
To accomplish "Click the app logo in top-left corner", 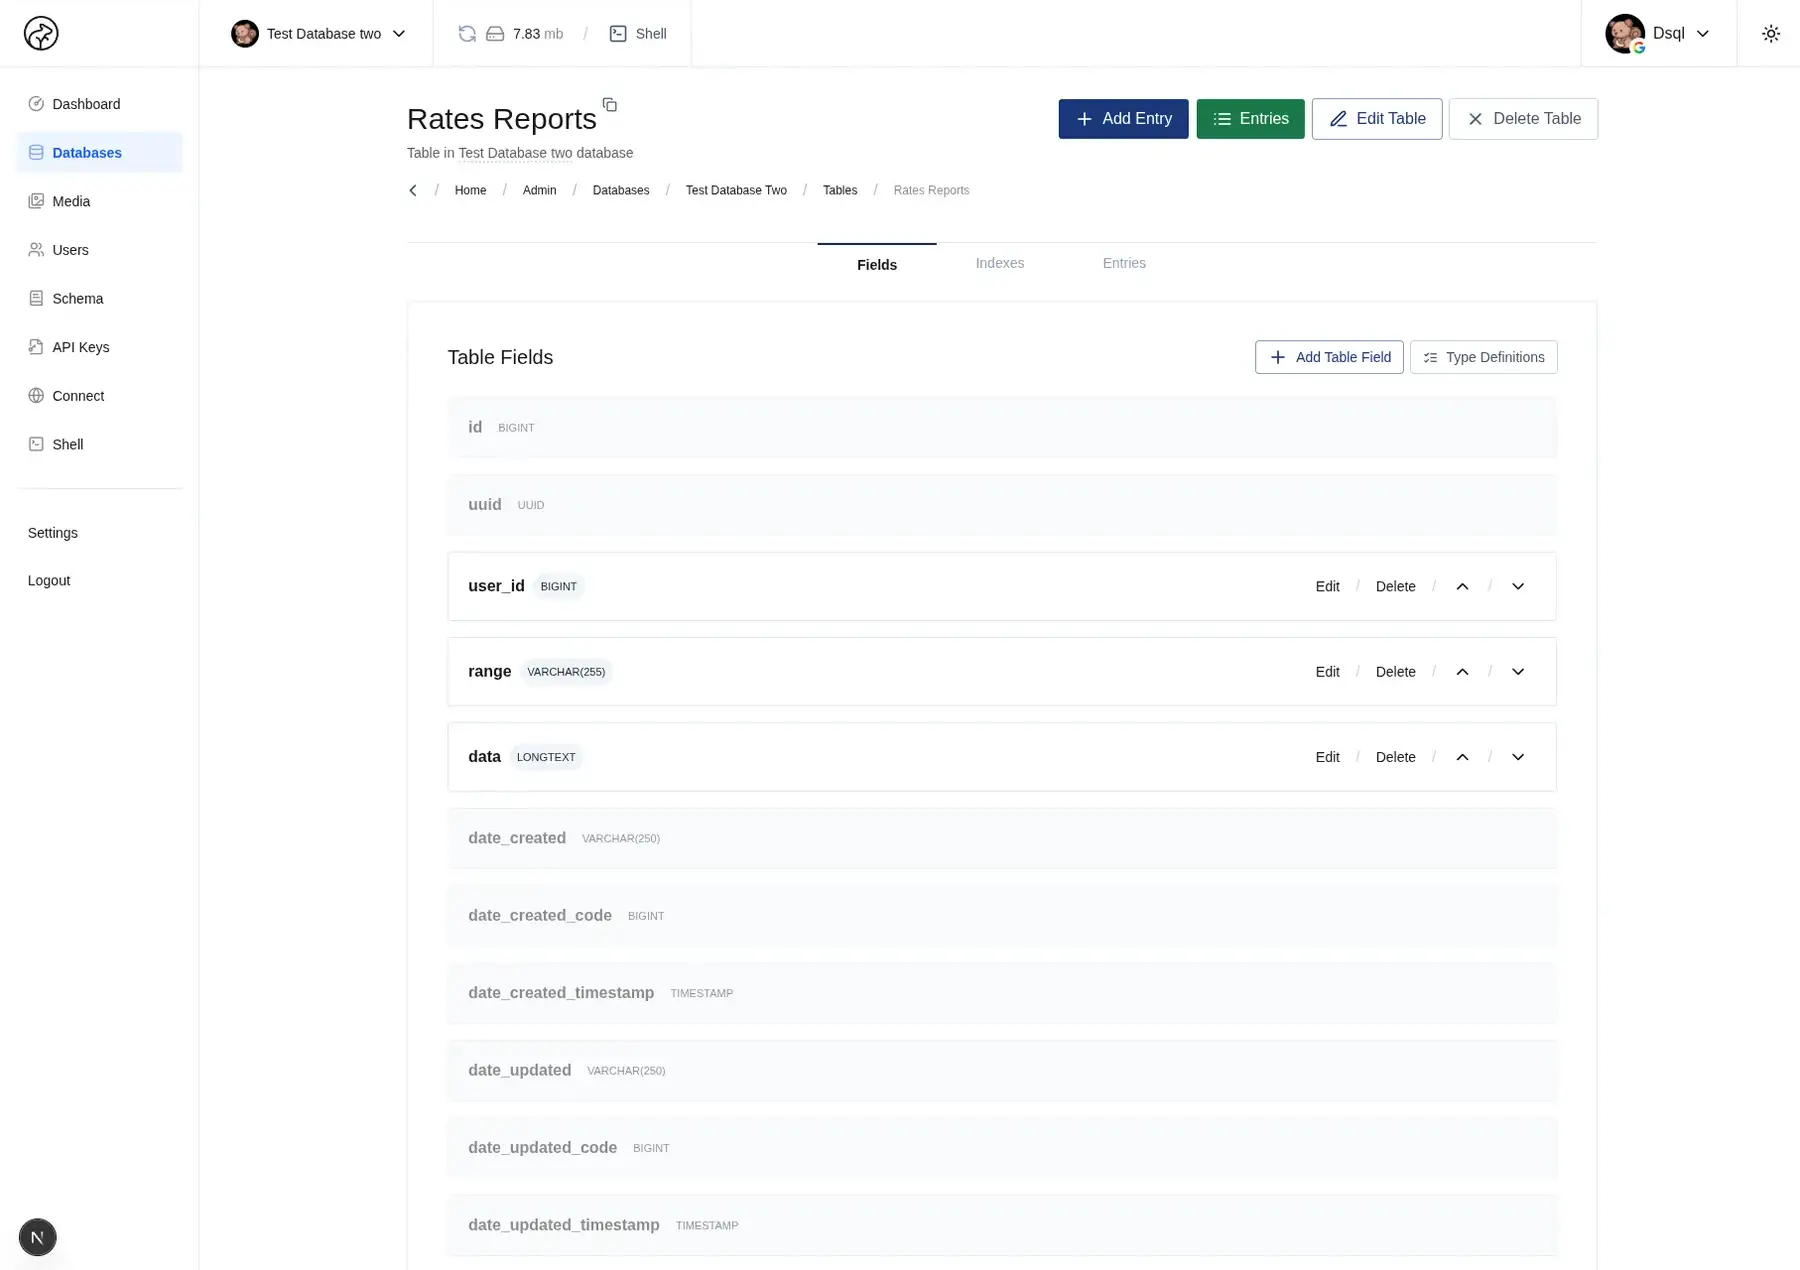I will [41, 34].
